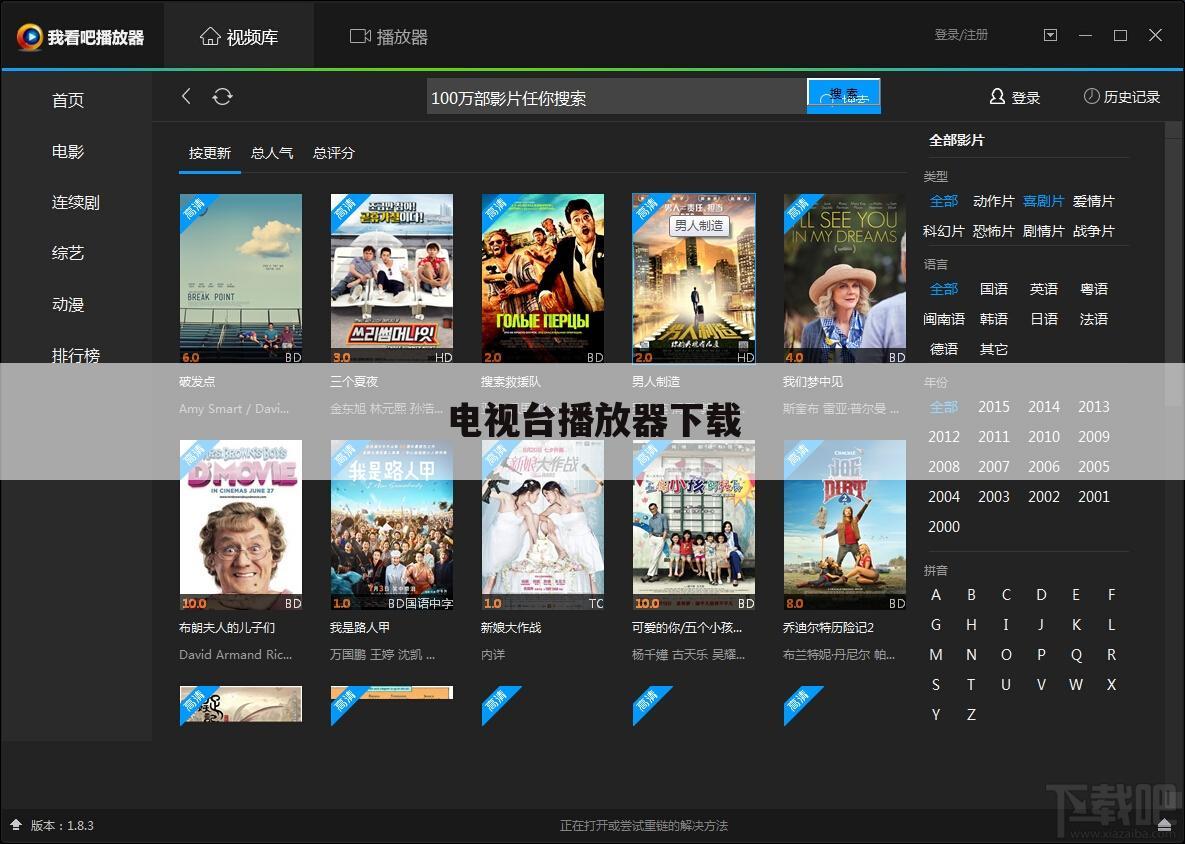This screenshot has width=1185, height=844.
Task: Switch to the 视频库 tab
Action: click(x=239, y=37)
